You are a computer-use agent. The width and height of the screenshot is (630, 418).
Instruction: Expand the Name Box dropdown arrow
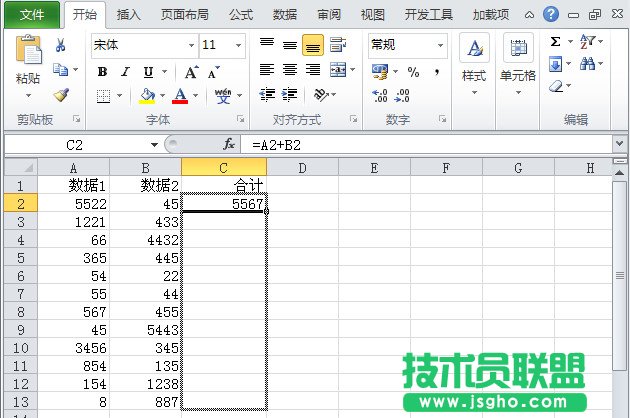[154, 145]
